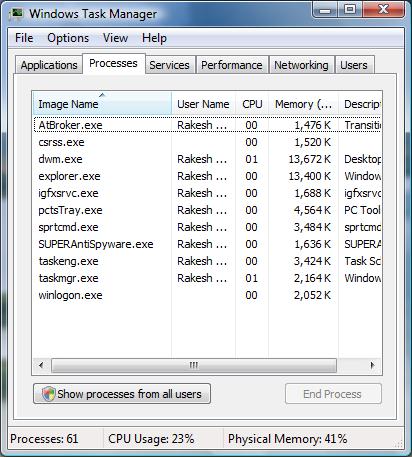
Task: Click the PC Tool description cell
Action: pos(362,210)
